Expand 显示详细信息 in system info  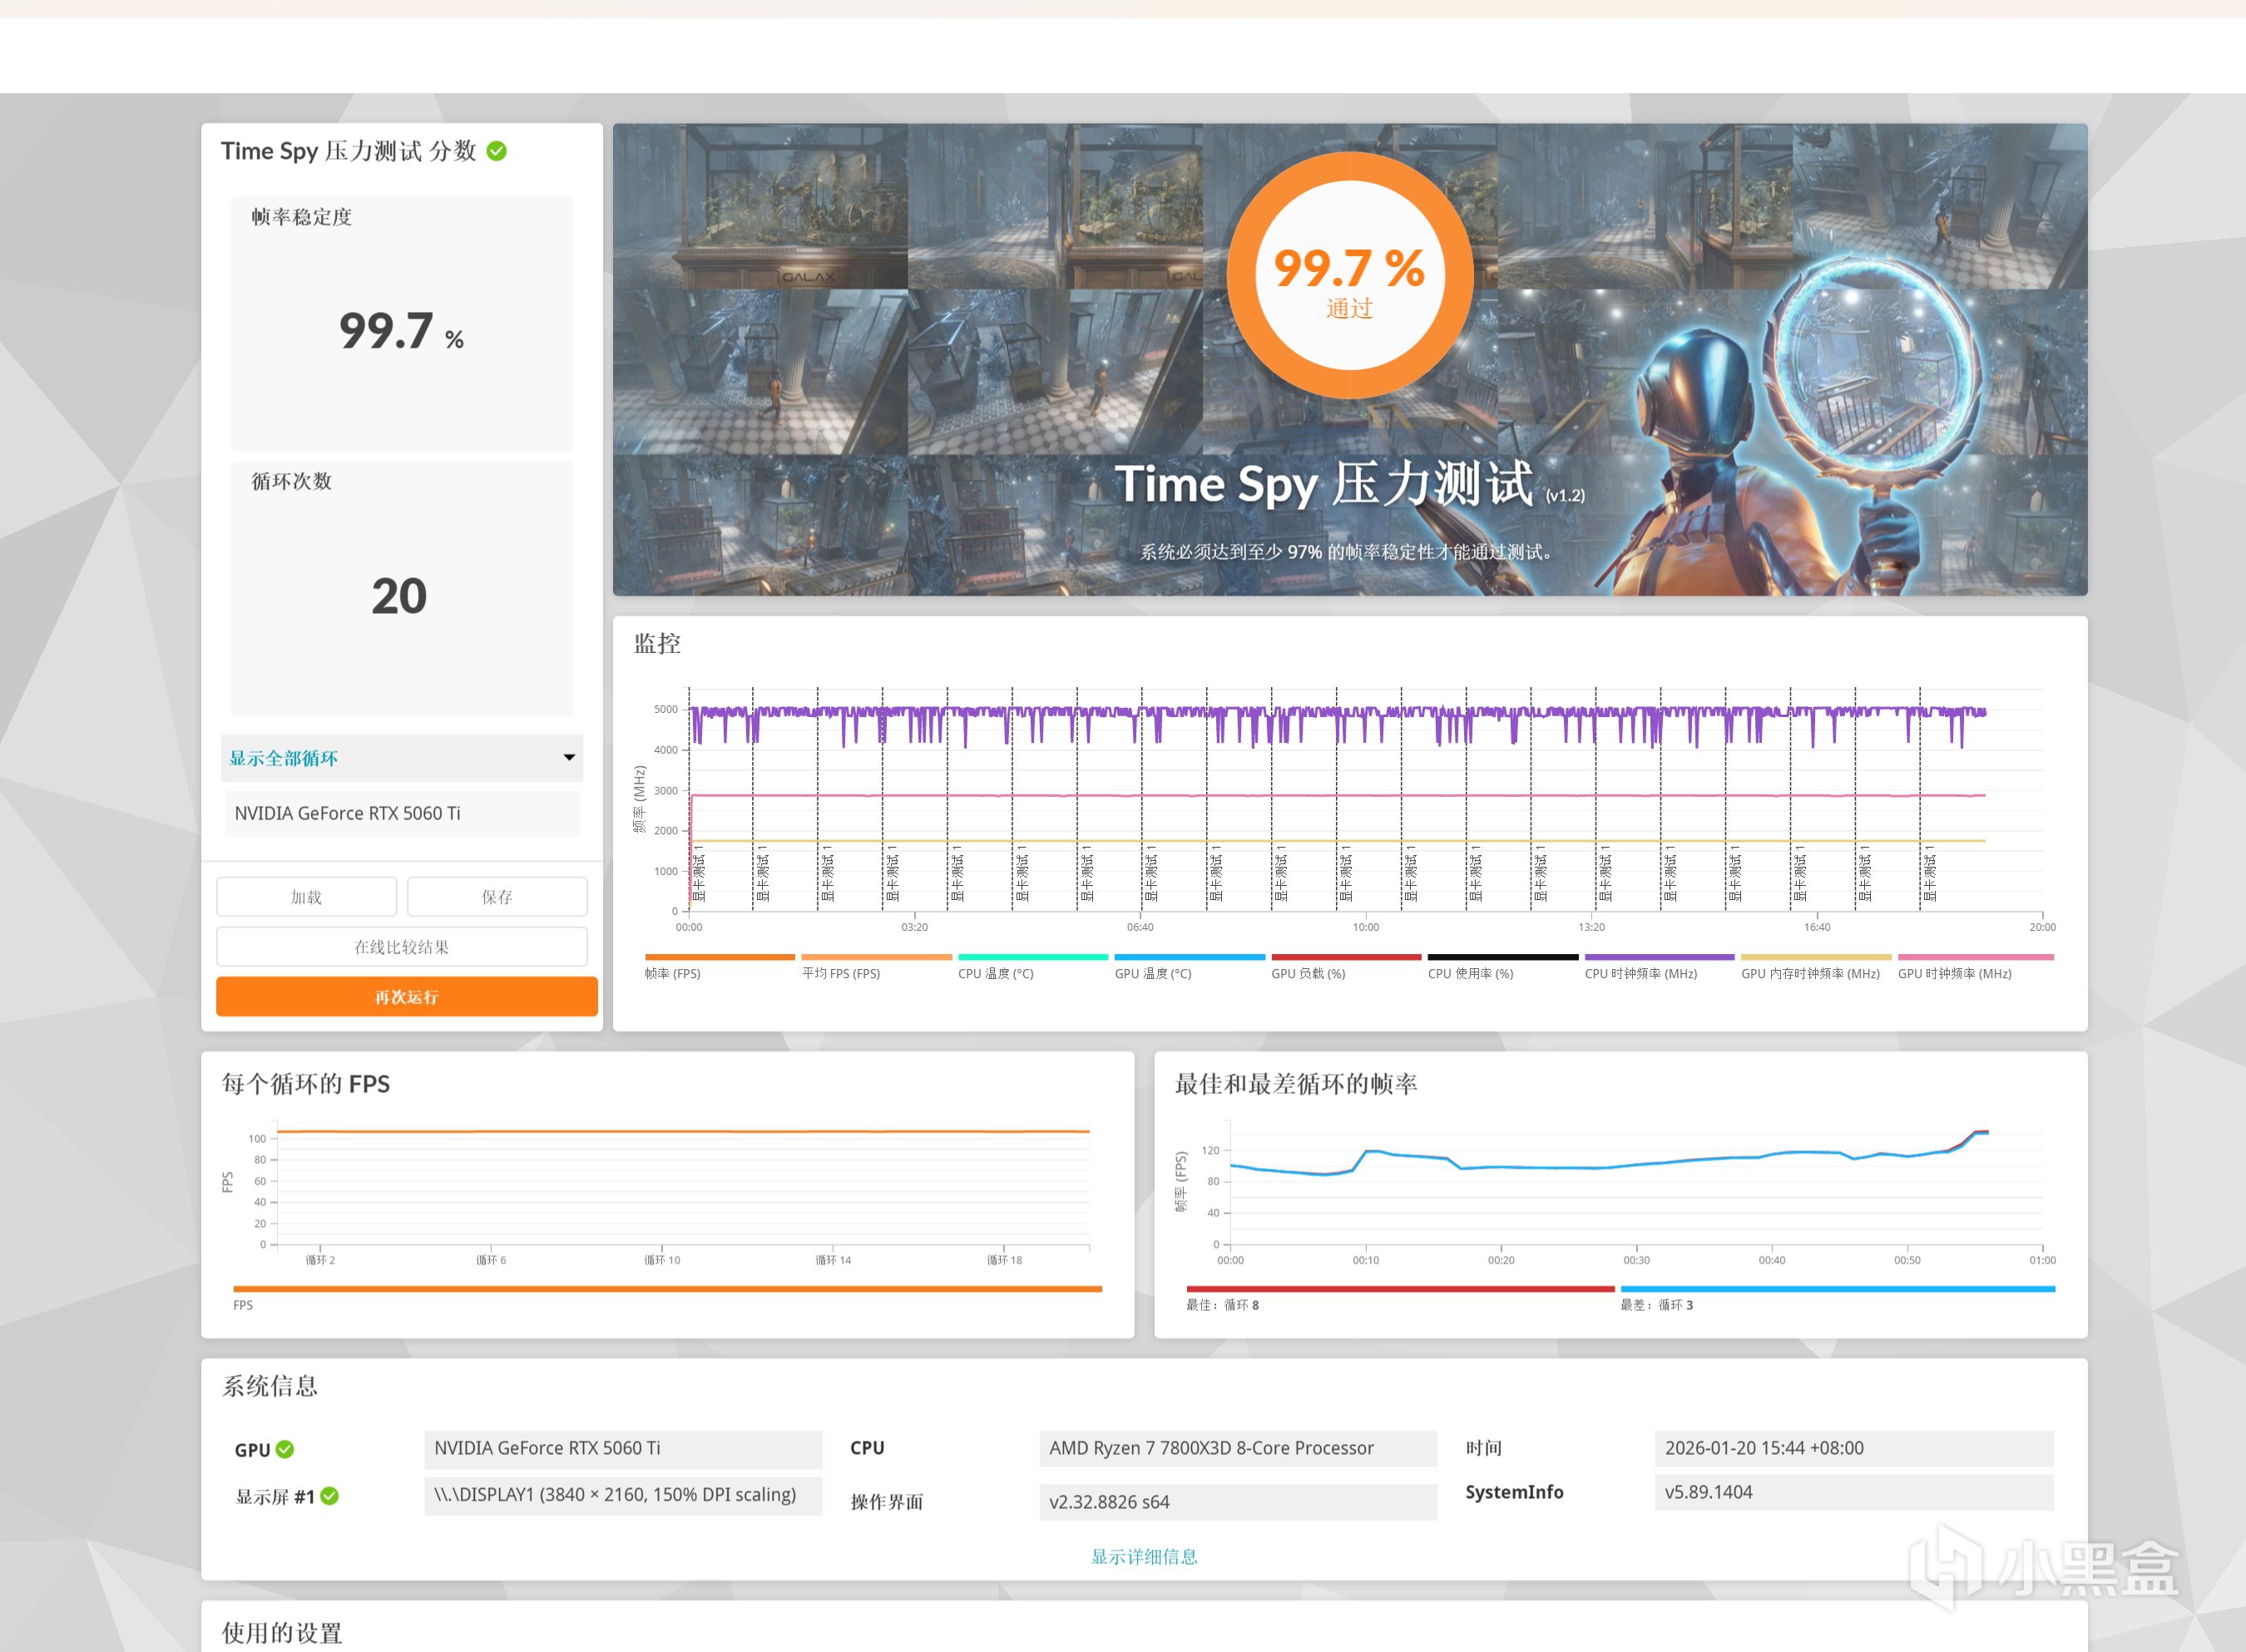coord(1143,1556)
